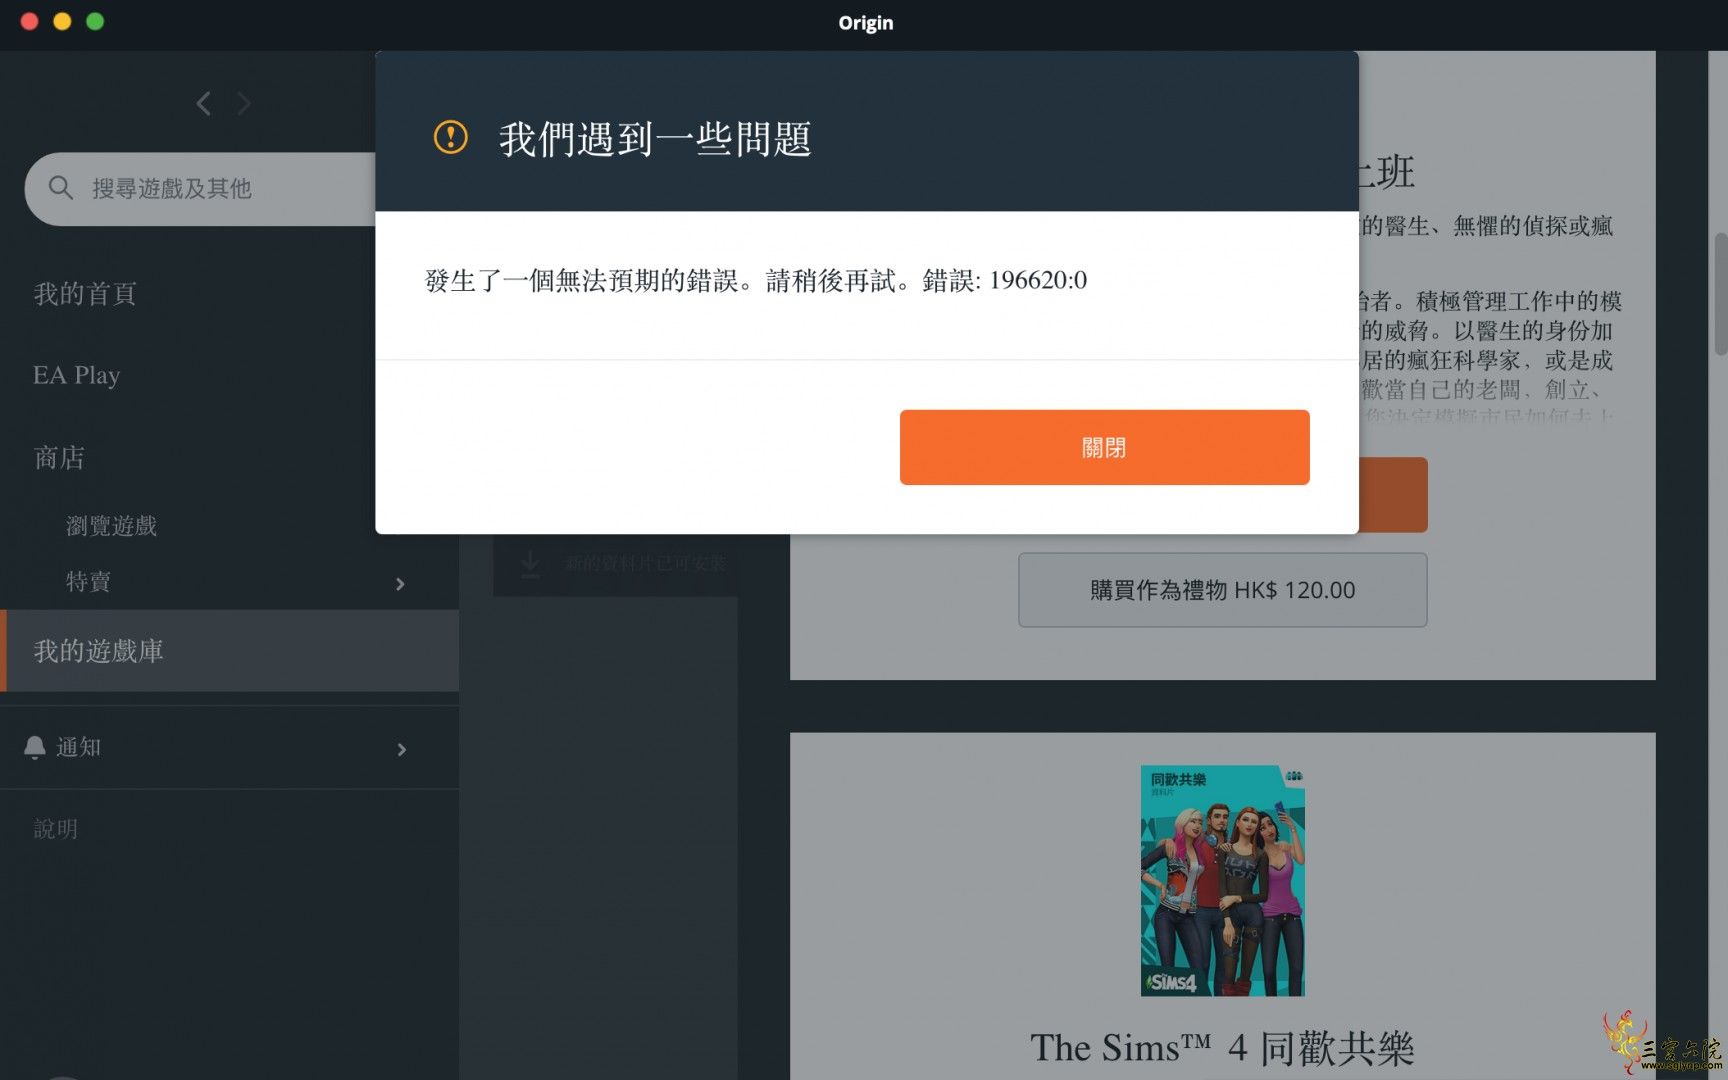
Task: Click the download arrow icon behind the dialog
Action: pos(530,563)
